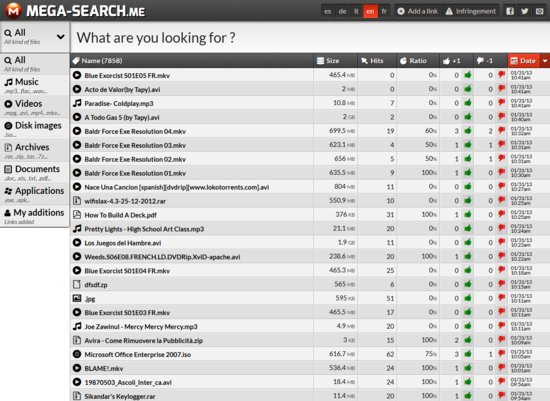Image resolution: width=550 pixels, height=401 pixels.
Task: Open A Todo Gas 5 (by Tapy).avi
Action: tap(122, 117)
